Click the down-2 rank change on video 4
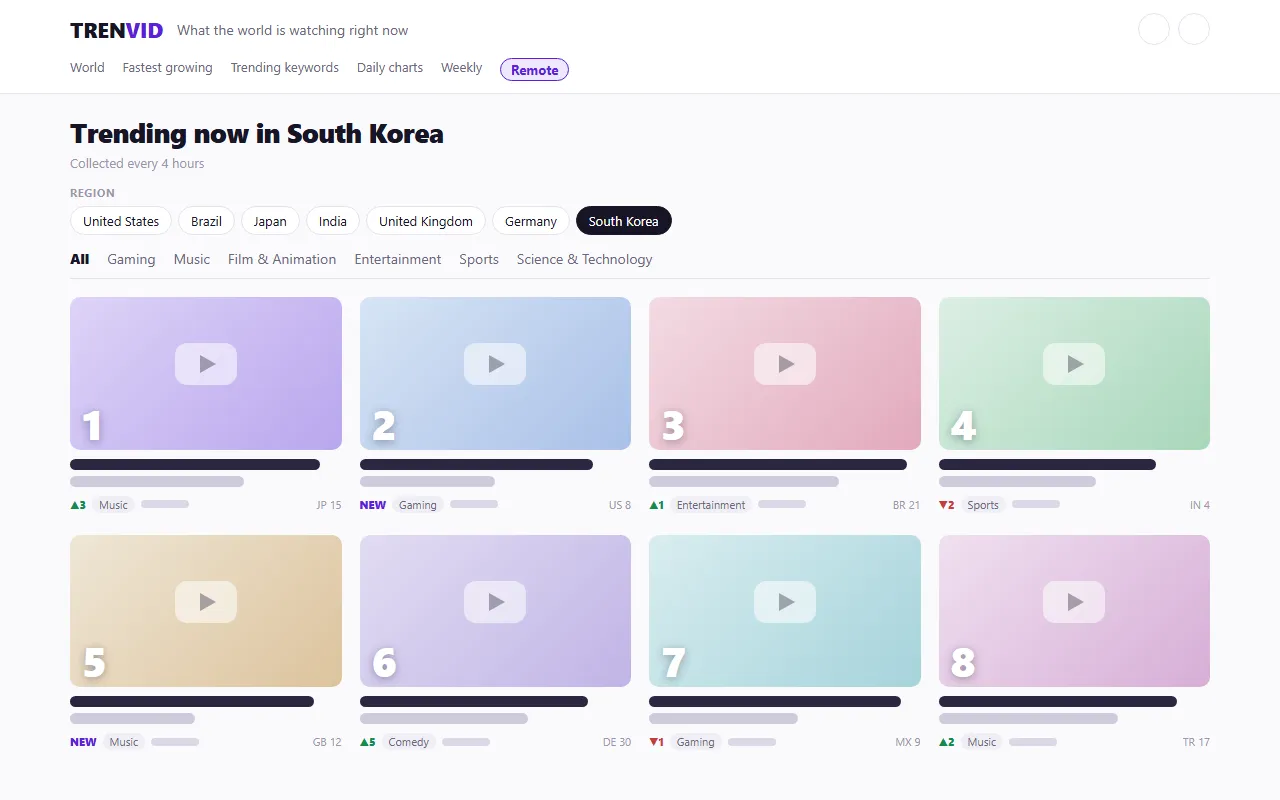This screenshot has height=800, width=1280. click(947, 505)
